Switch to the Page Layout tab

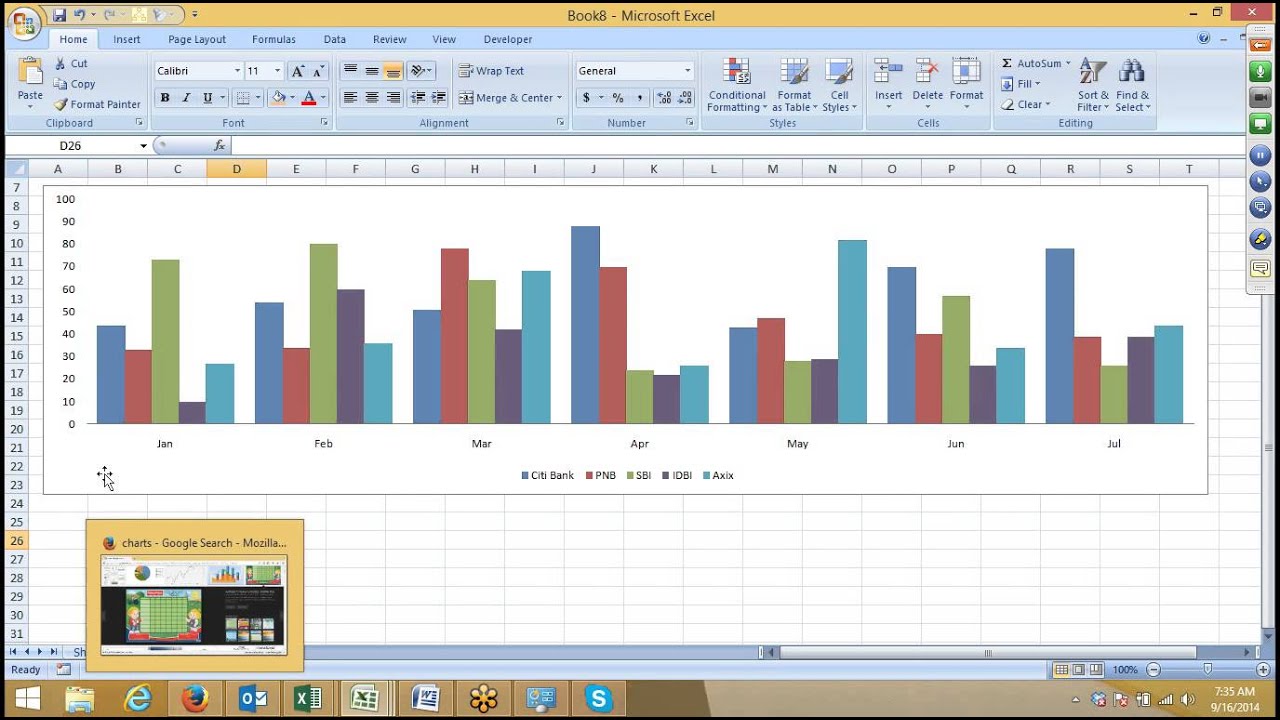pyautogui.click(x=197, y=39)
